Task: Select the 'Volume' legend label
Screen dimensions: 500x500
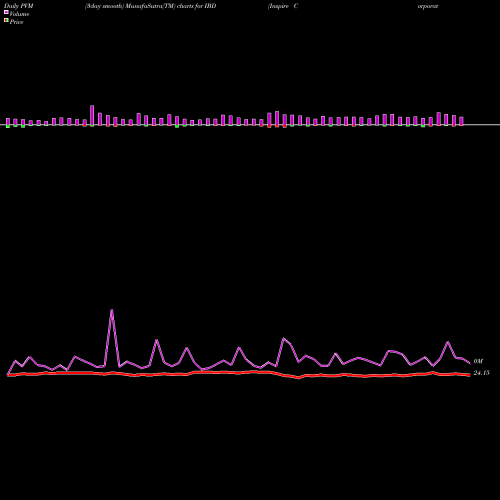Action: coord(19,14)
